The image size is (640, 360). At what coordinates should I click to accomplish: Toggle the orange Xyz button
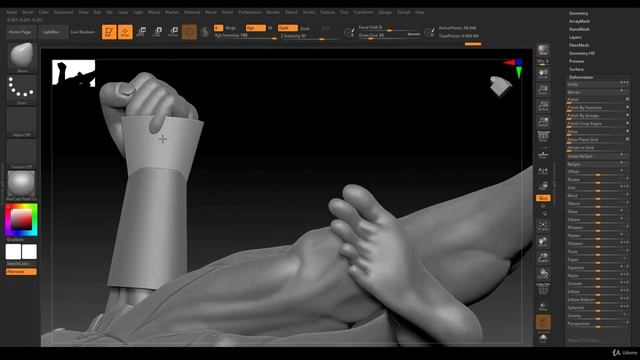[543, 198]
